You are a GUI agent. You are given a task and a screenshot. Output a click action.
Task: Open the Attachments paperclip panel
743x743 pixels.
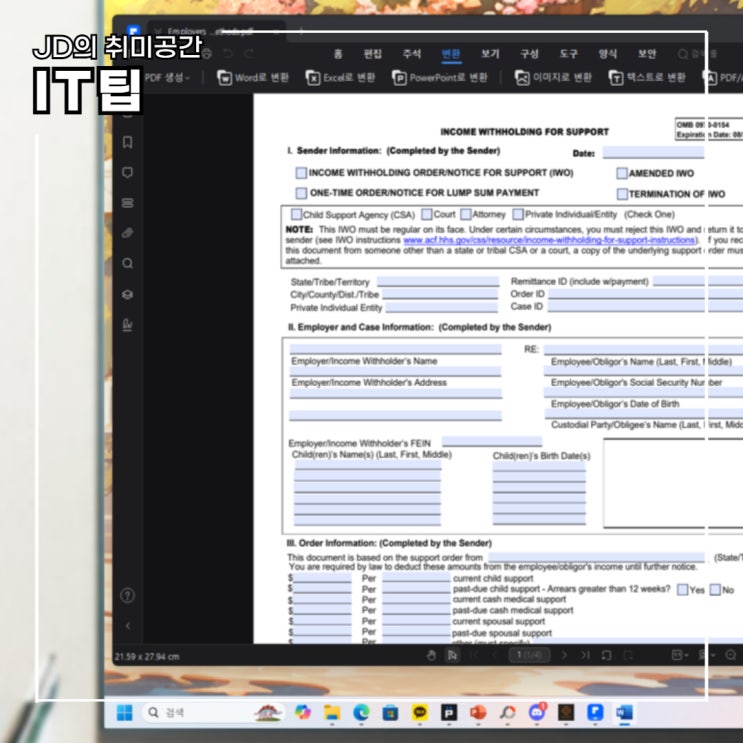click(x=127, y=233)
